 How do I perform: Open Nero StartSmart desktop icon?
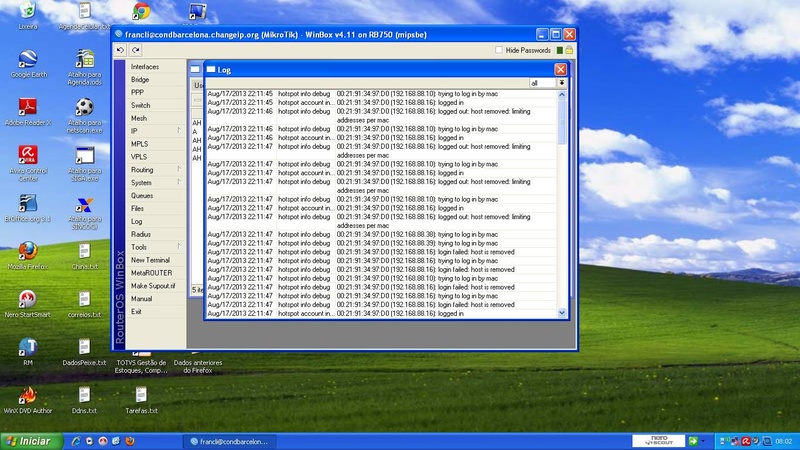pyautogui.click(x=28, y=304)
